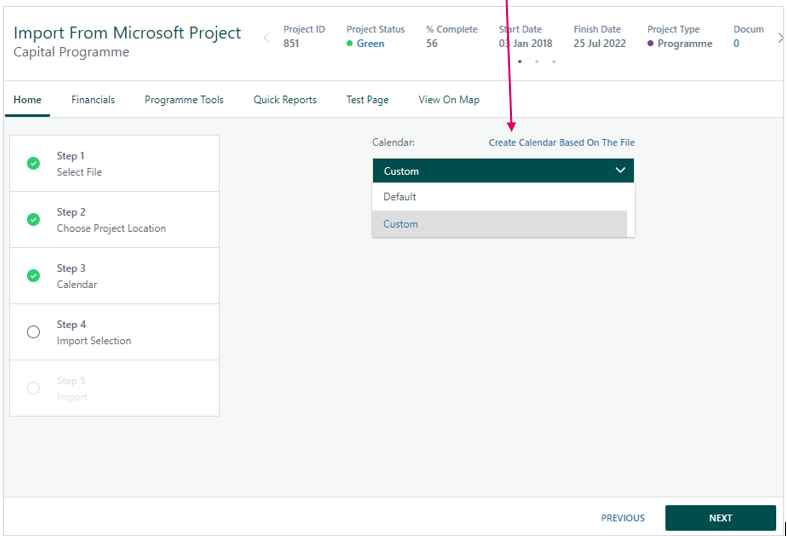
Task: Select the second header pagination dot
Action: click(x=537, y=62)
